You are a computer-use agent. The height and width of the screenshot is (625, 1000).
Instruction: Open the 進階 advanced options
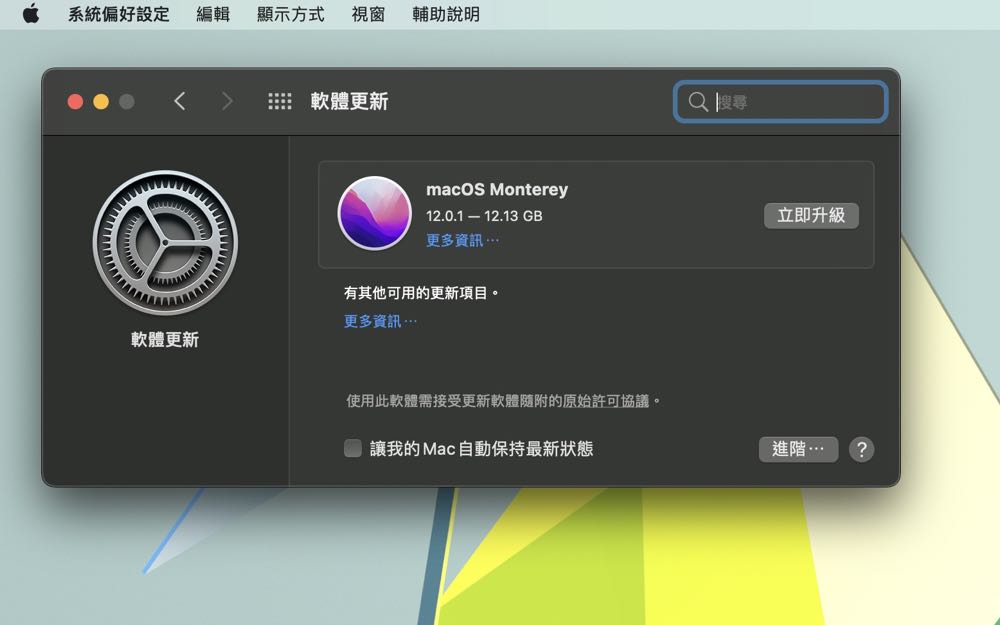798,449
